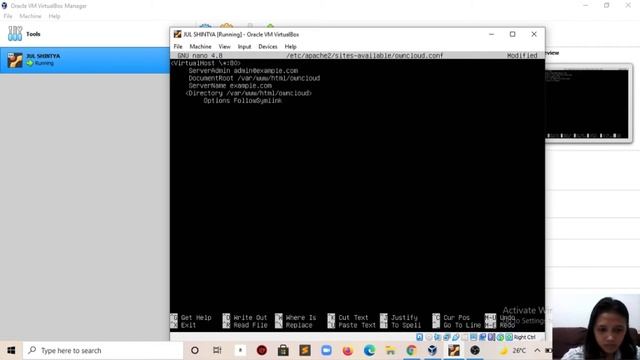Click nano's Where Is shortcut label
This screenshot has width=640, height=360.
click(301, 318)
